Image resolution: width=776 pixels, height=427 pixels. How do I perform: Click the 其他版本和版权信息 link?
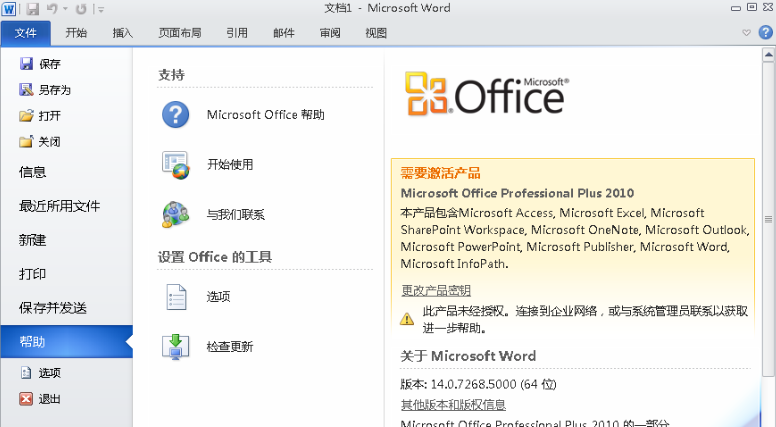click(x=453, y=405)
